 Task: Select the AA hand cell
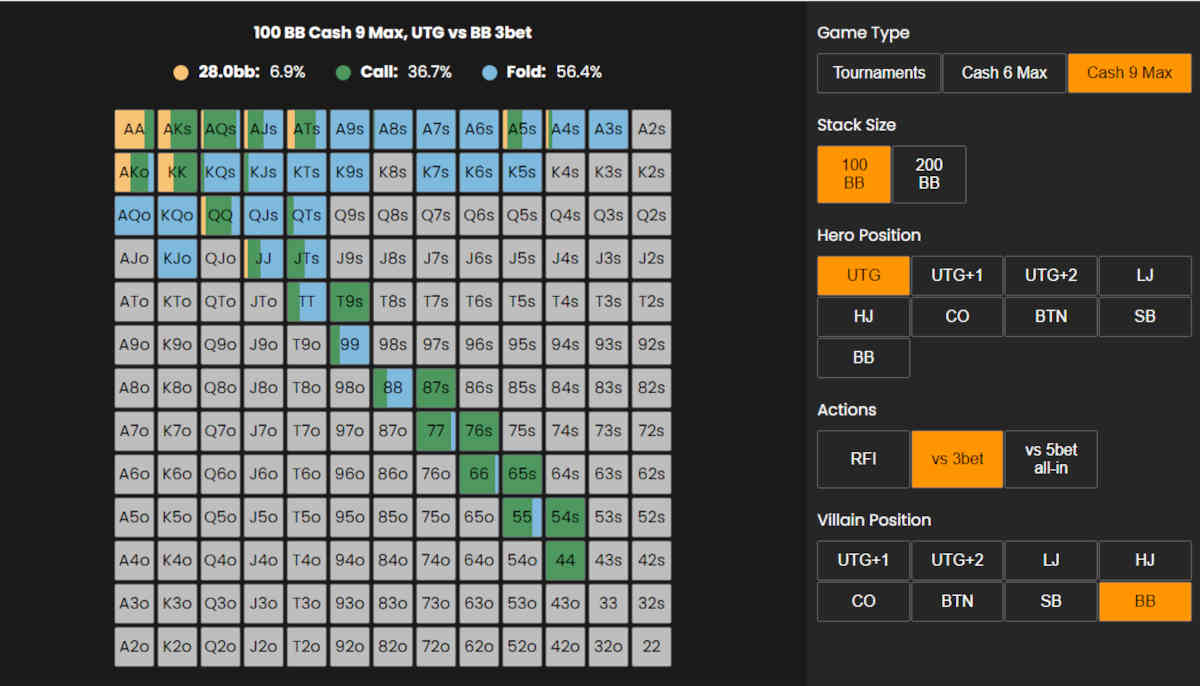[x=134, y=130]
